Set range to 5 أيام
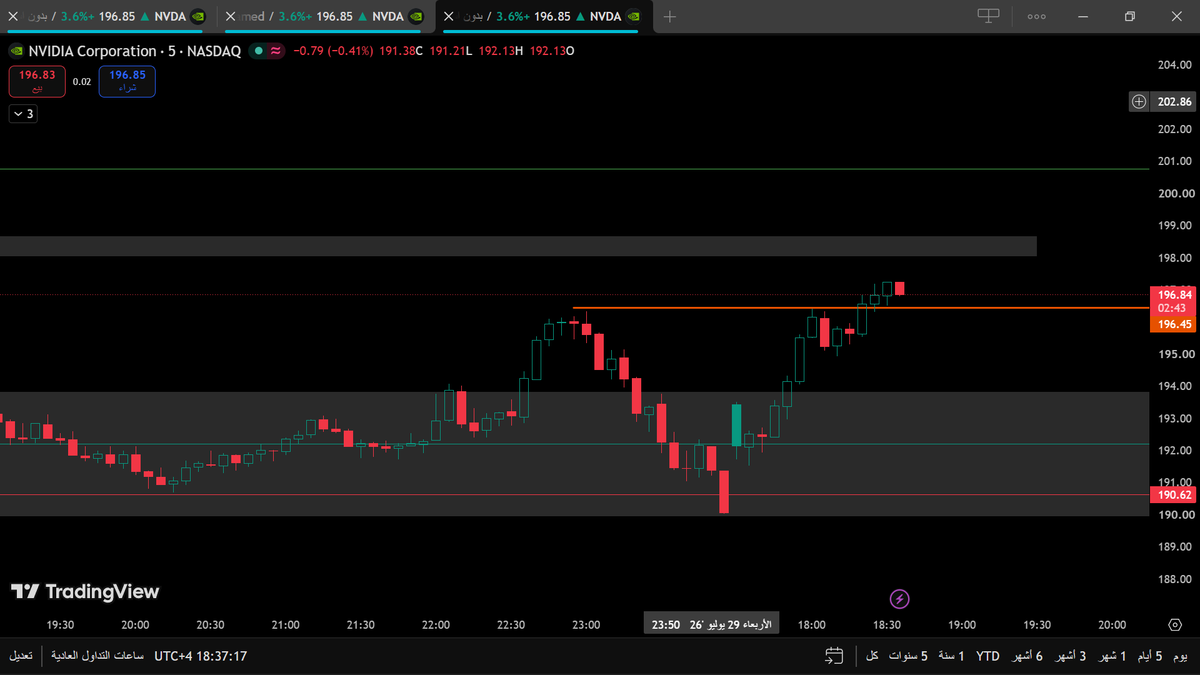This screenshot has height=675, width=1200. click(1148, 656)
